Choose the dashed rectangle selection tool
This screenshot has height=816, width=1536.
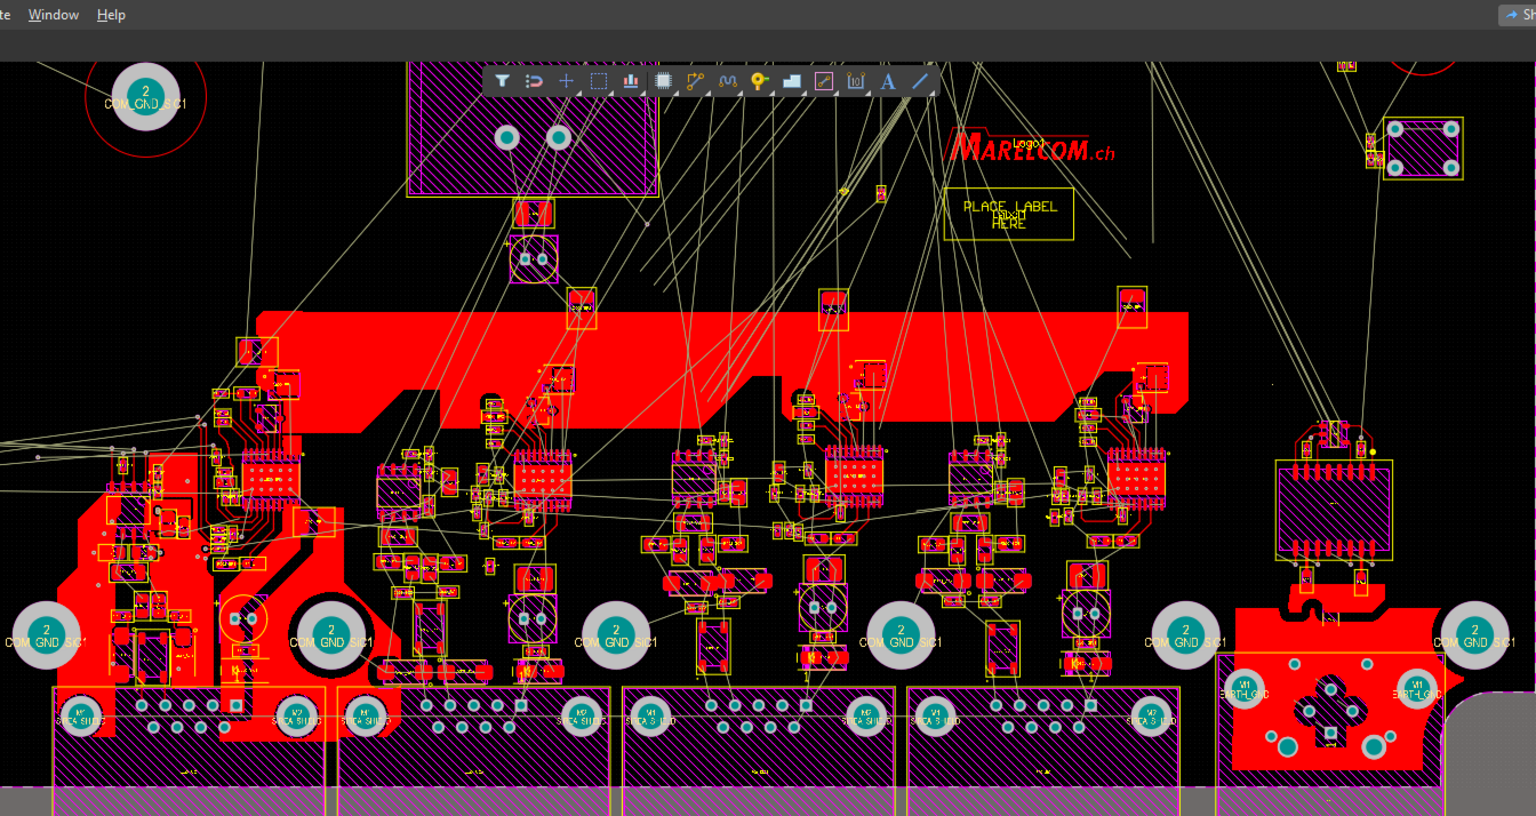click(x=598, y=81)
